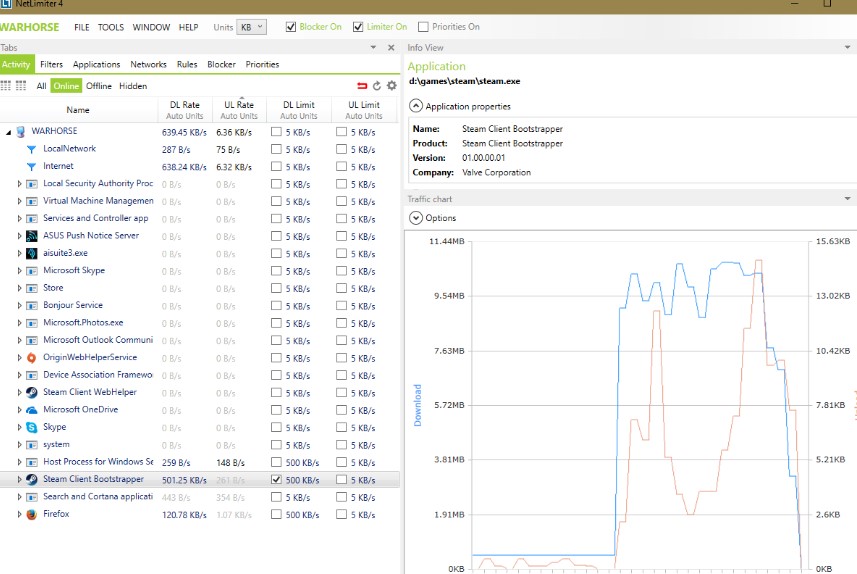
Task: Open the Units KB dropdown
Action: coord(252,27)
